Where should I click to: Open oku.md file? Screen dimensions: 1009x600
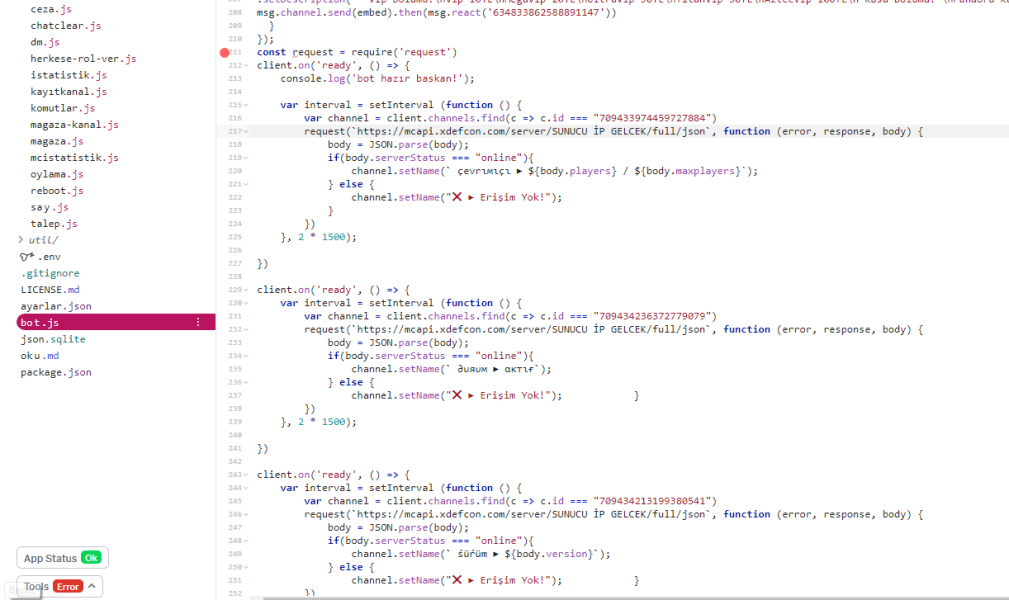39,356
